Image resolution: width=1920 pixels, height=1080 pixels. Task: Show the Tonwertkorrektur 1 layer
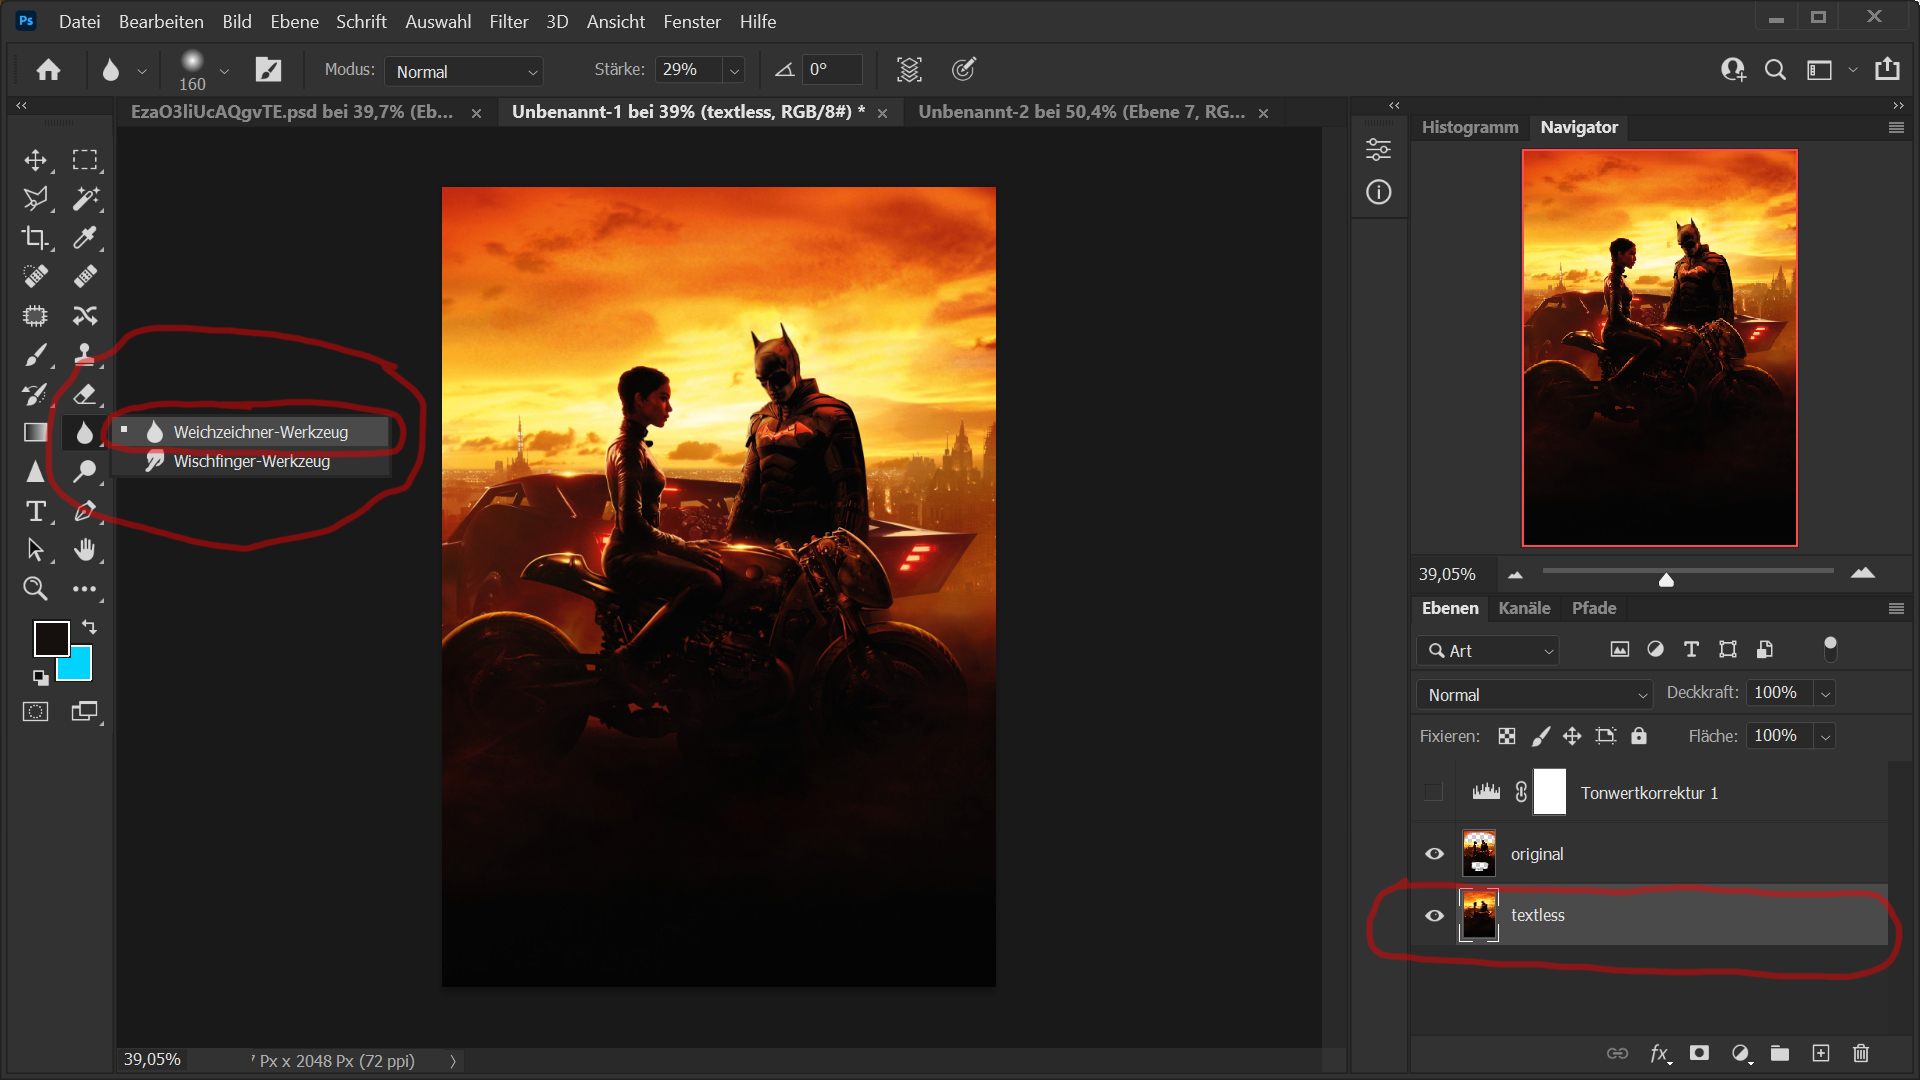1434,793
